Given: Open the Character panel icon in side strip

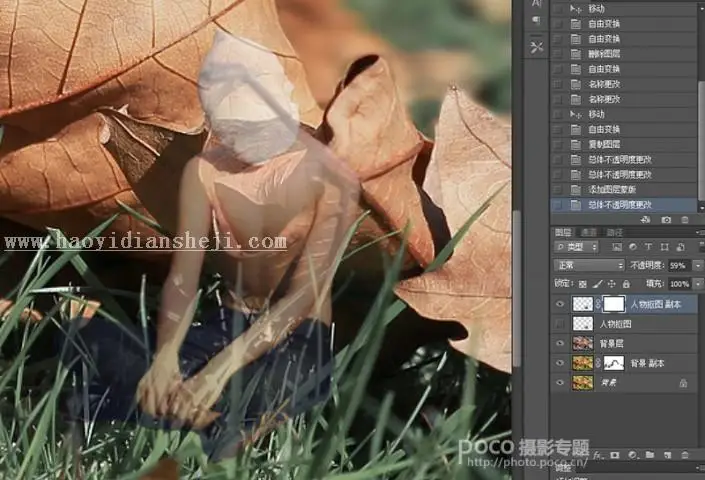Looking at the screenshot, I should (x=537, y=3).
